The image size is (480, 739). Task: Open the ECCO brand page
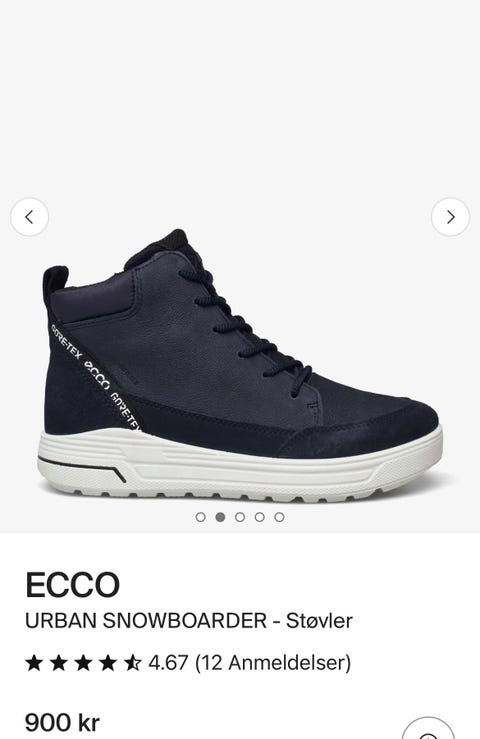pos(73,584)
